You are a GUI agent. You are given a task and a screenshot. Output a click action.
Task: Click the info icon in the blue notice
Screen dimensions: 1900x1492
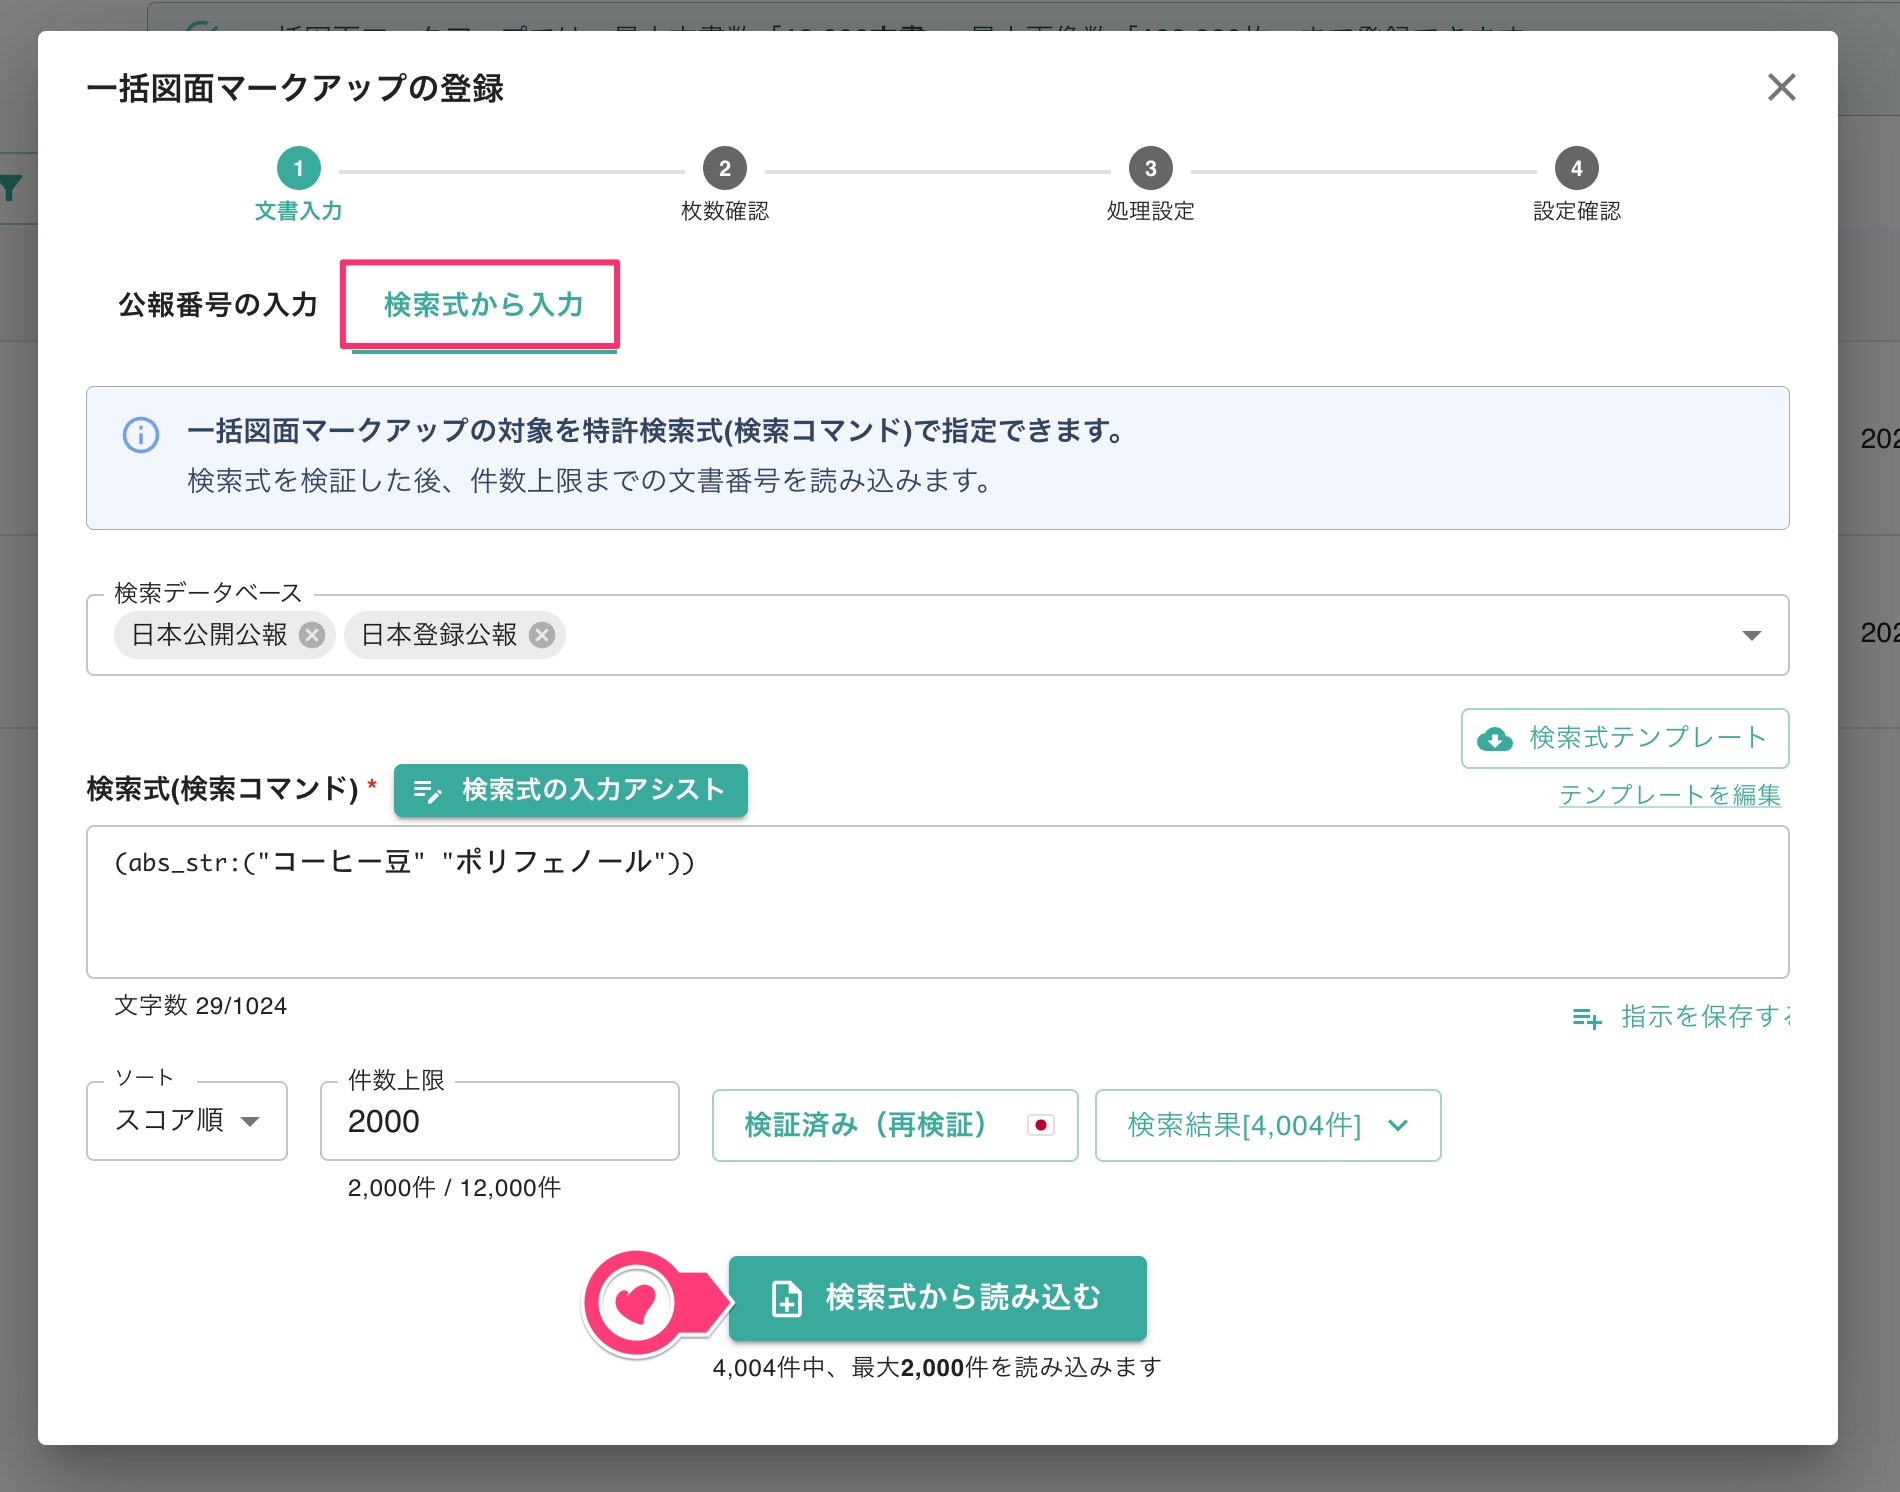(141, 435)
